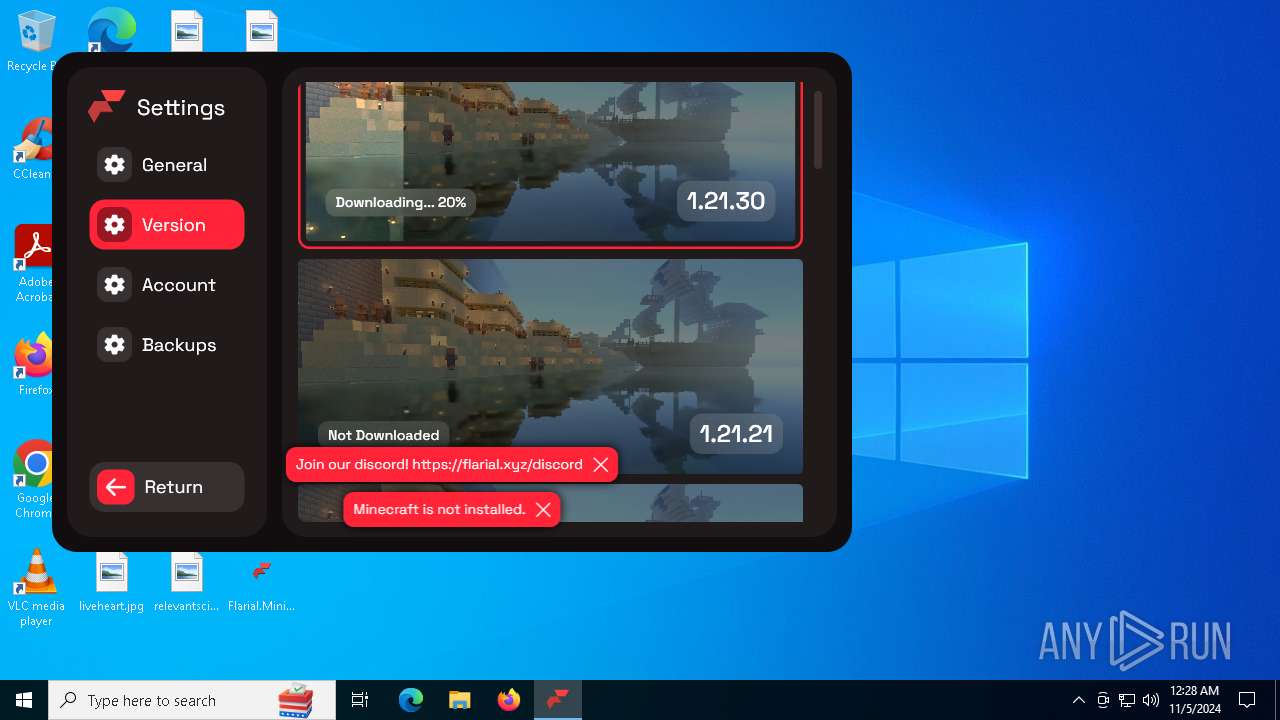The width and height of the screenshot is (1280, 720).
Task: Open the VLC media player shortcut
Action: pos(36,588)
